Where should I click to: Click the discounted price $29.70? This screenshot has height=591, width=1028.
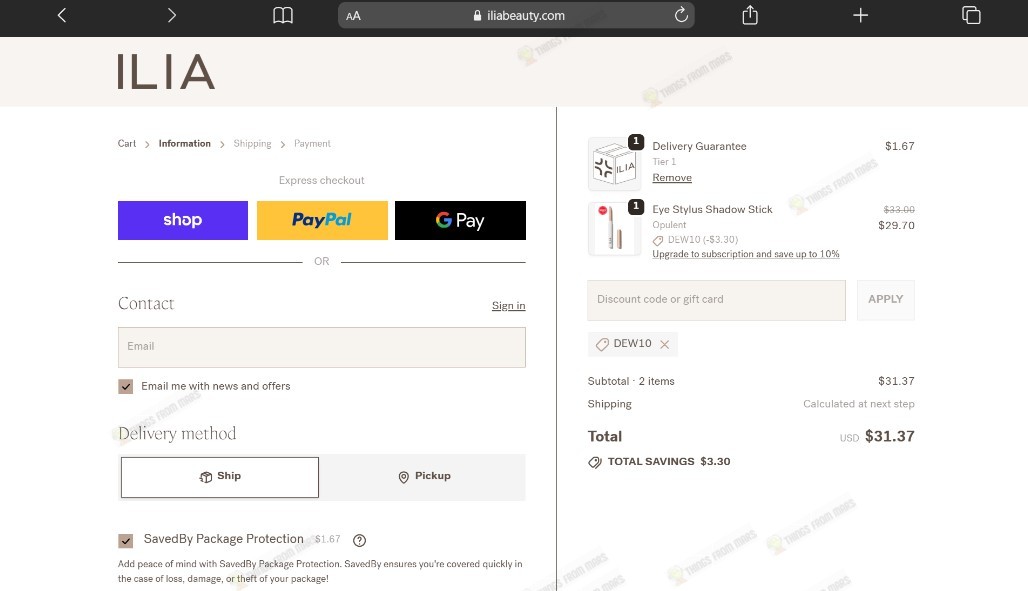[896, 225]
